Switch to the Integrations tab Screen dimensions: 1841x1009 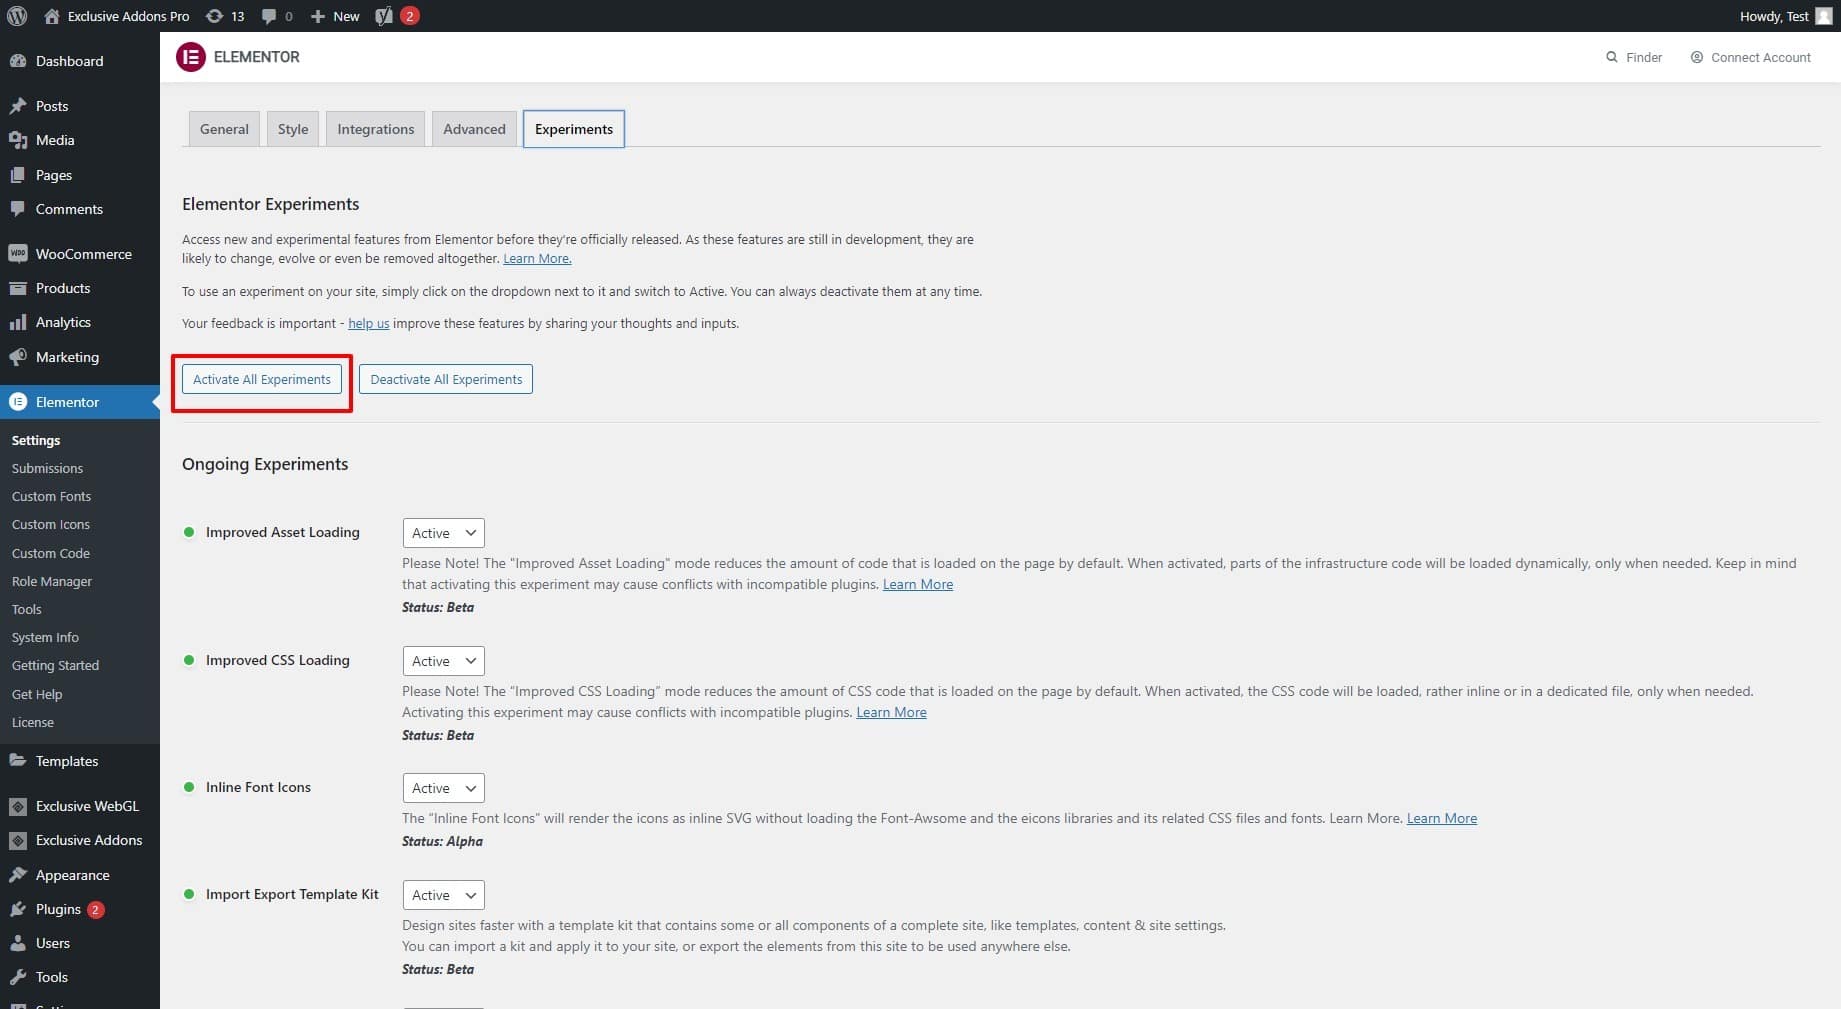[376, 129]
